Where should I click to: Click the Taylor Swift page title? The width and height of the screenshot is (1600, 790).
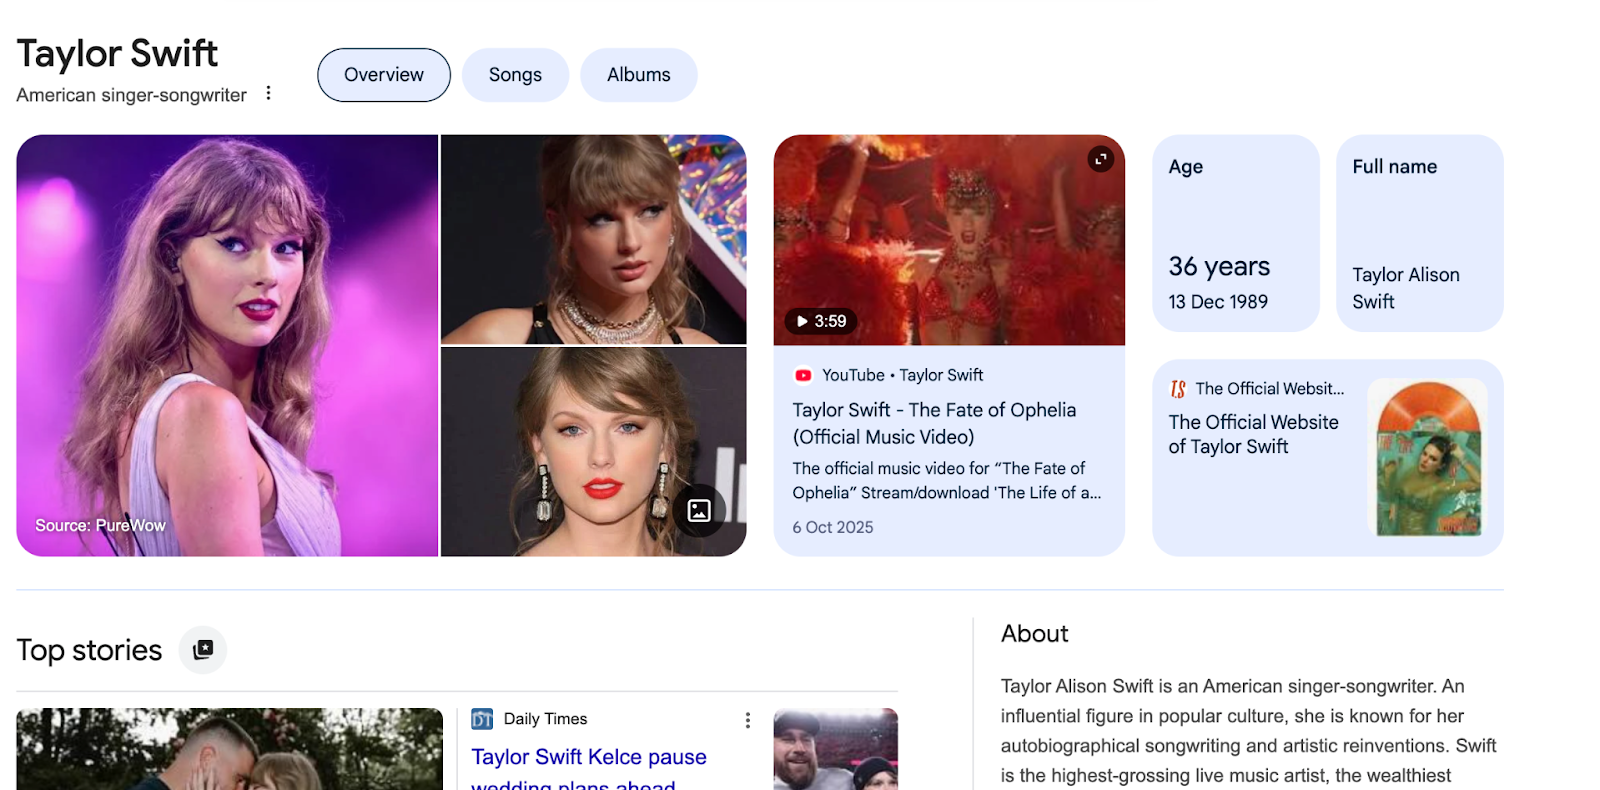click(117, 54)
